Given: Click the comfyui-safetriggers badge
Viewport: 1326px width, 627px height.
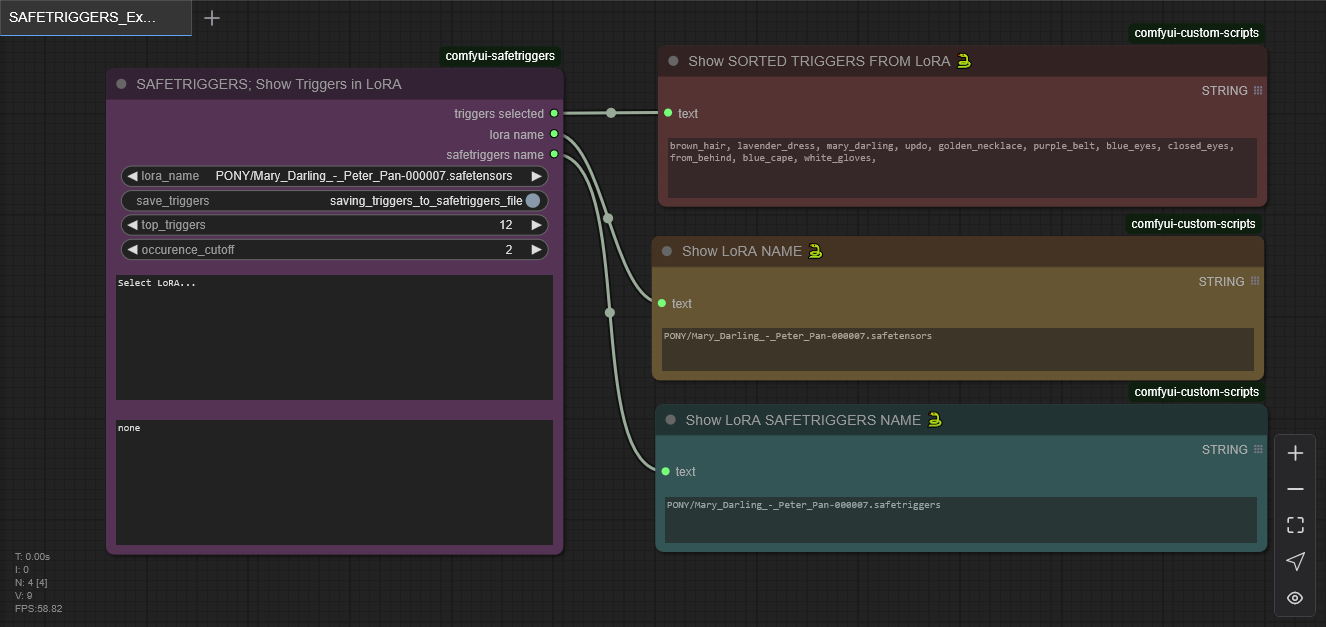Looking at the screenshot, I should click(500, 56).
